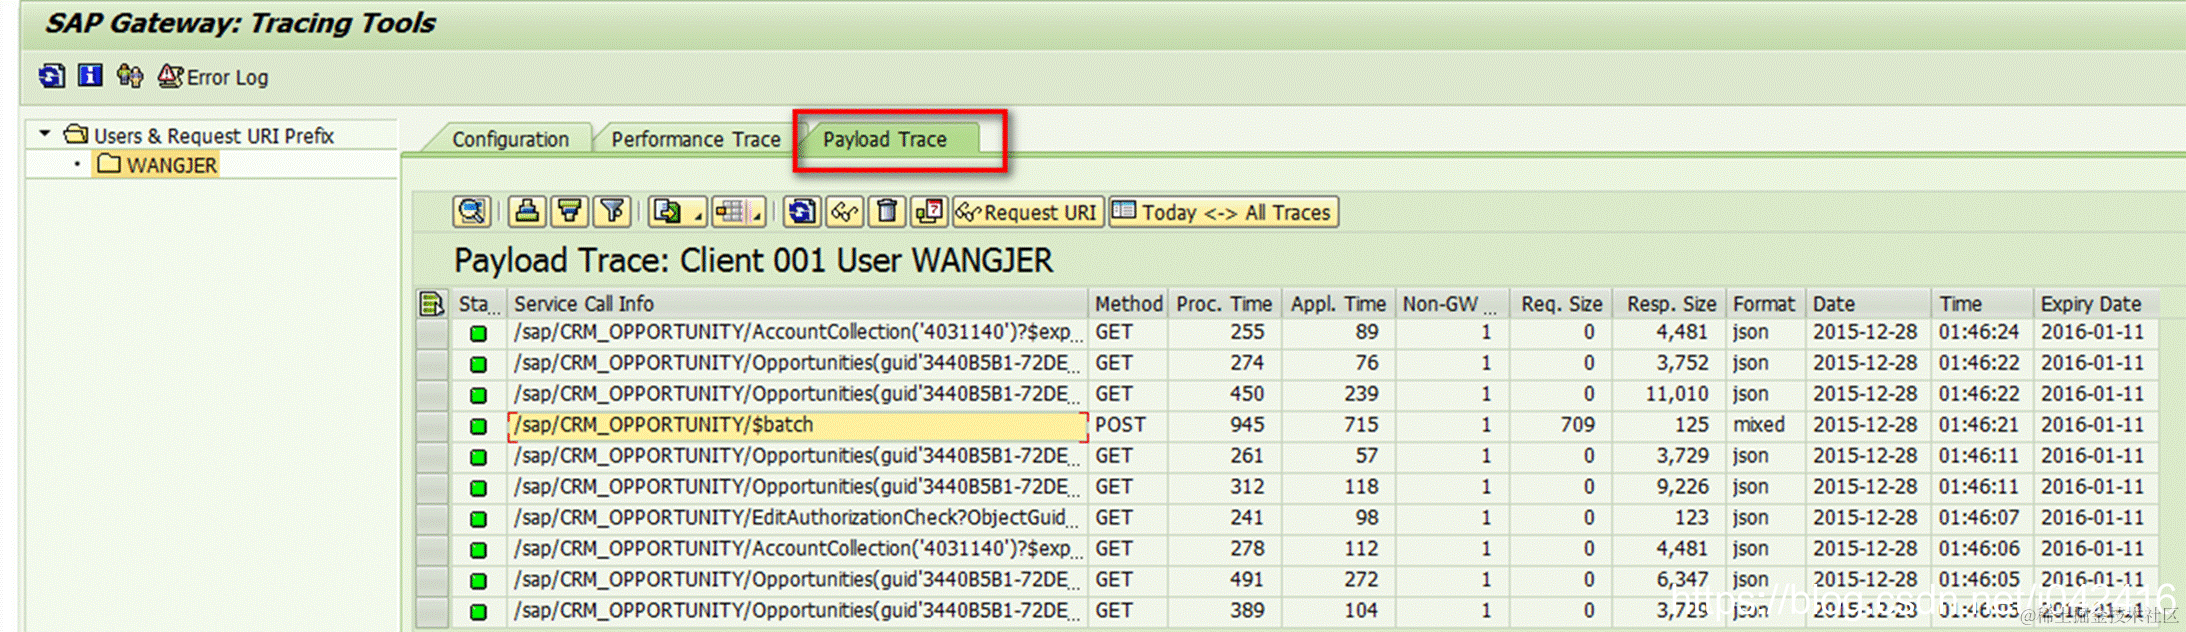
Task: Click the green status icon of the row with Proc. Time 278
Action: (x=478, y=550)
